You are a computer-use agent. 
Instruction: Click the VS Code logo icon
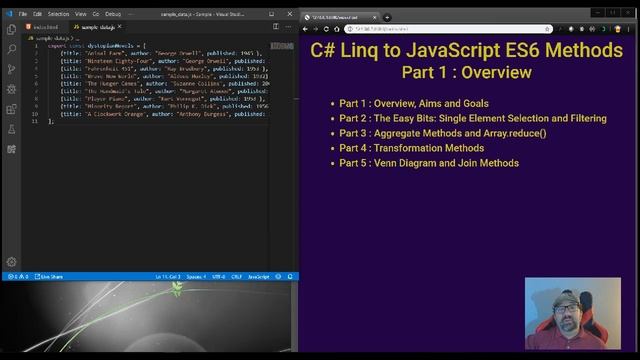(x=9, y=14)
